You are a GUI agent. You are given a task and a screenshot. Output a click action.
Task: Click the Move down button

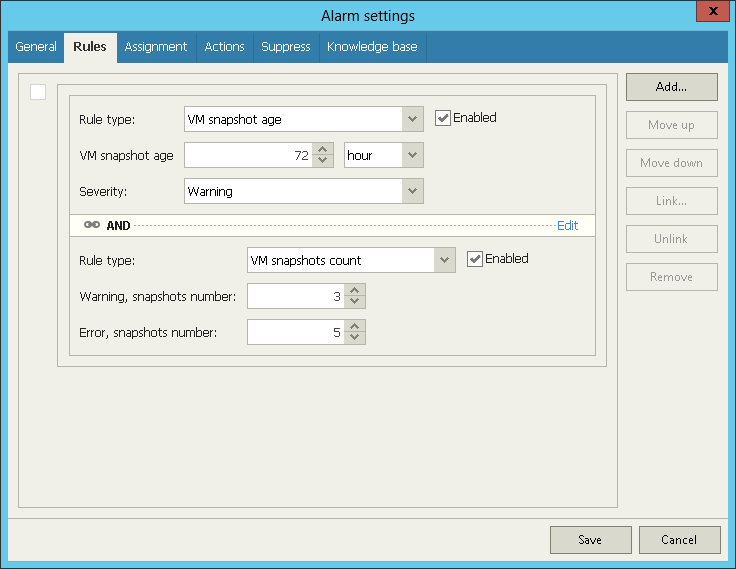click(672, 163)
